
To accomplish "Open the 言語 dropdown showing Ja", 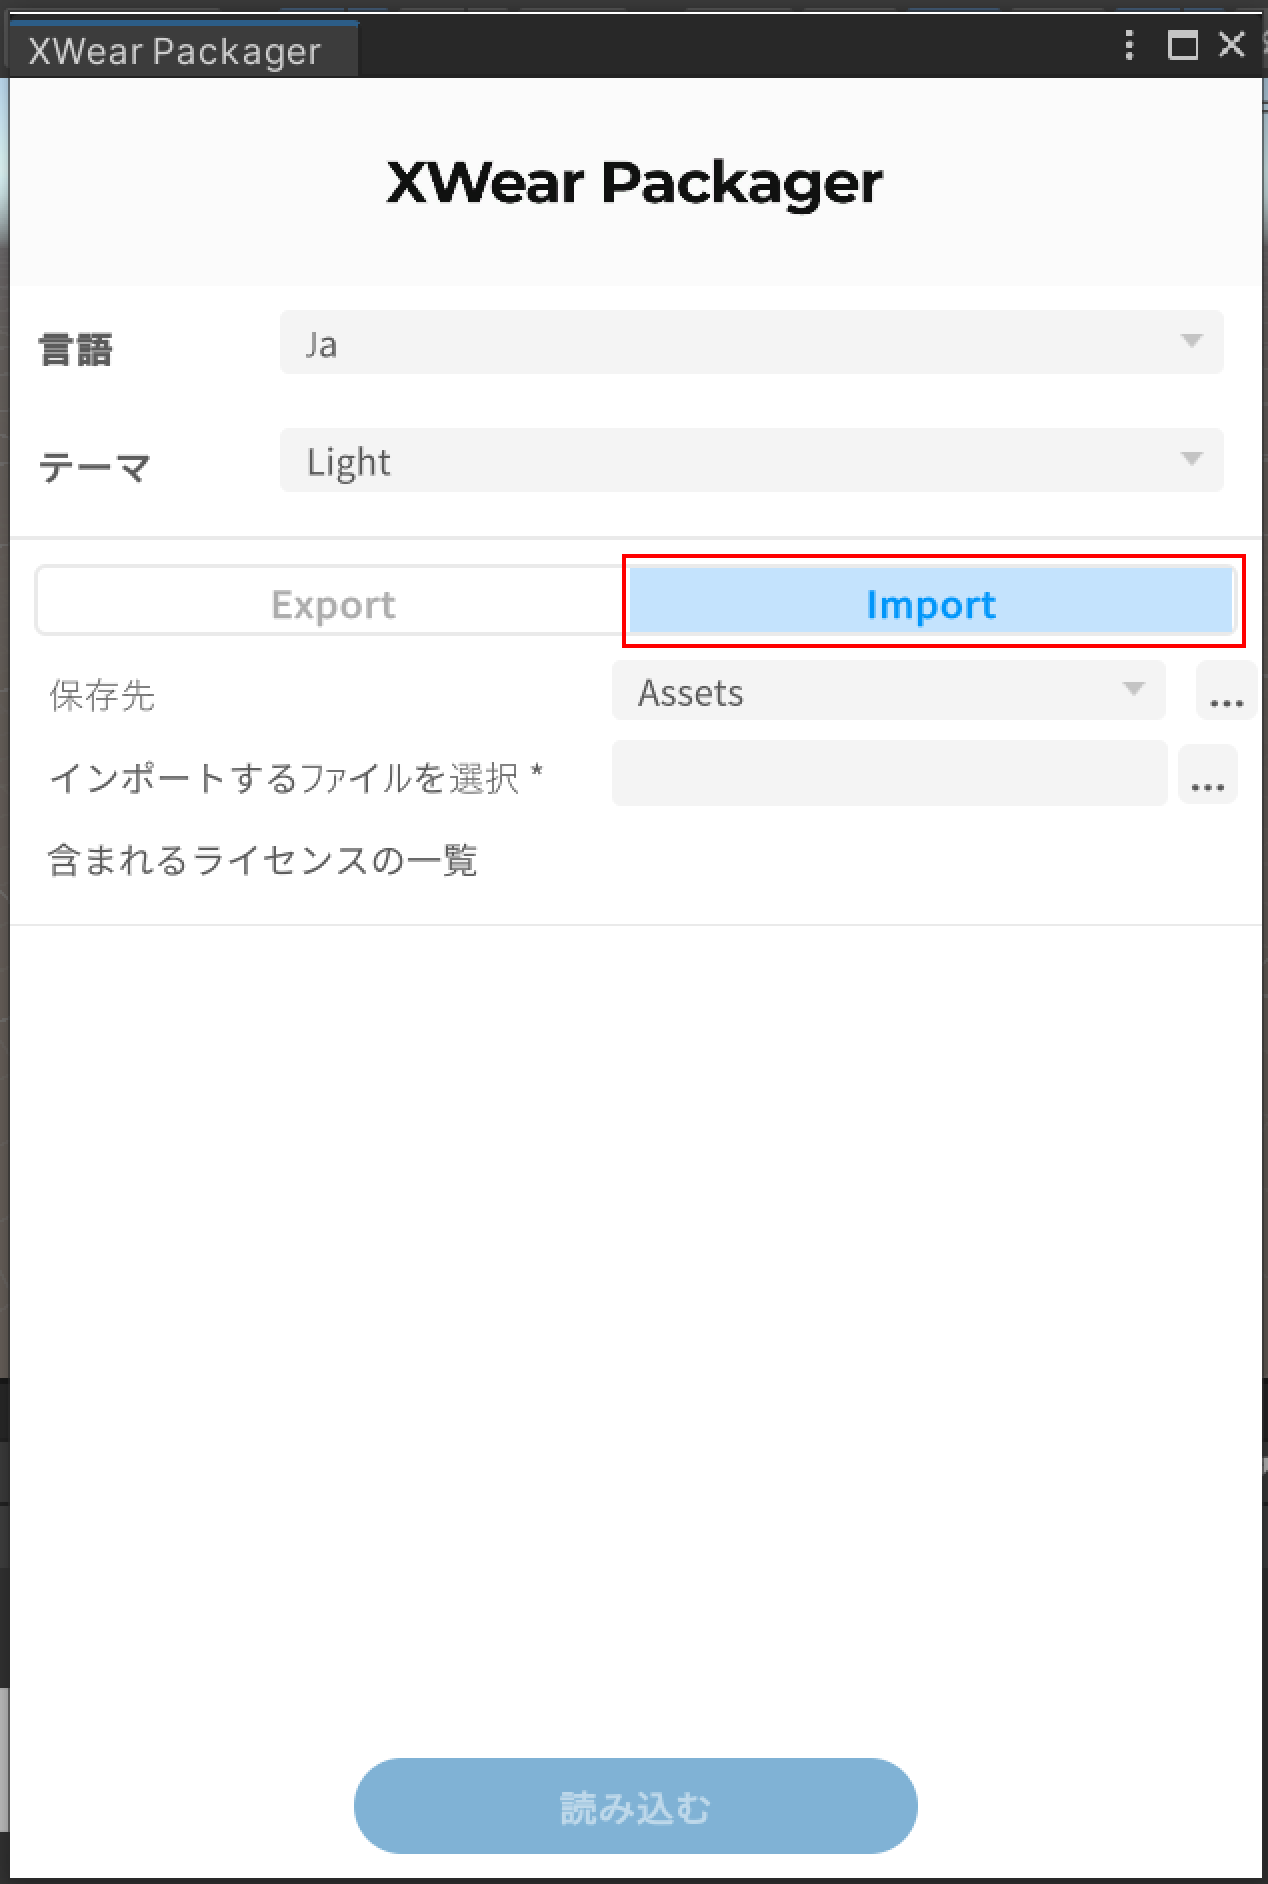I will 751,342.
